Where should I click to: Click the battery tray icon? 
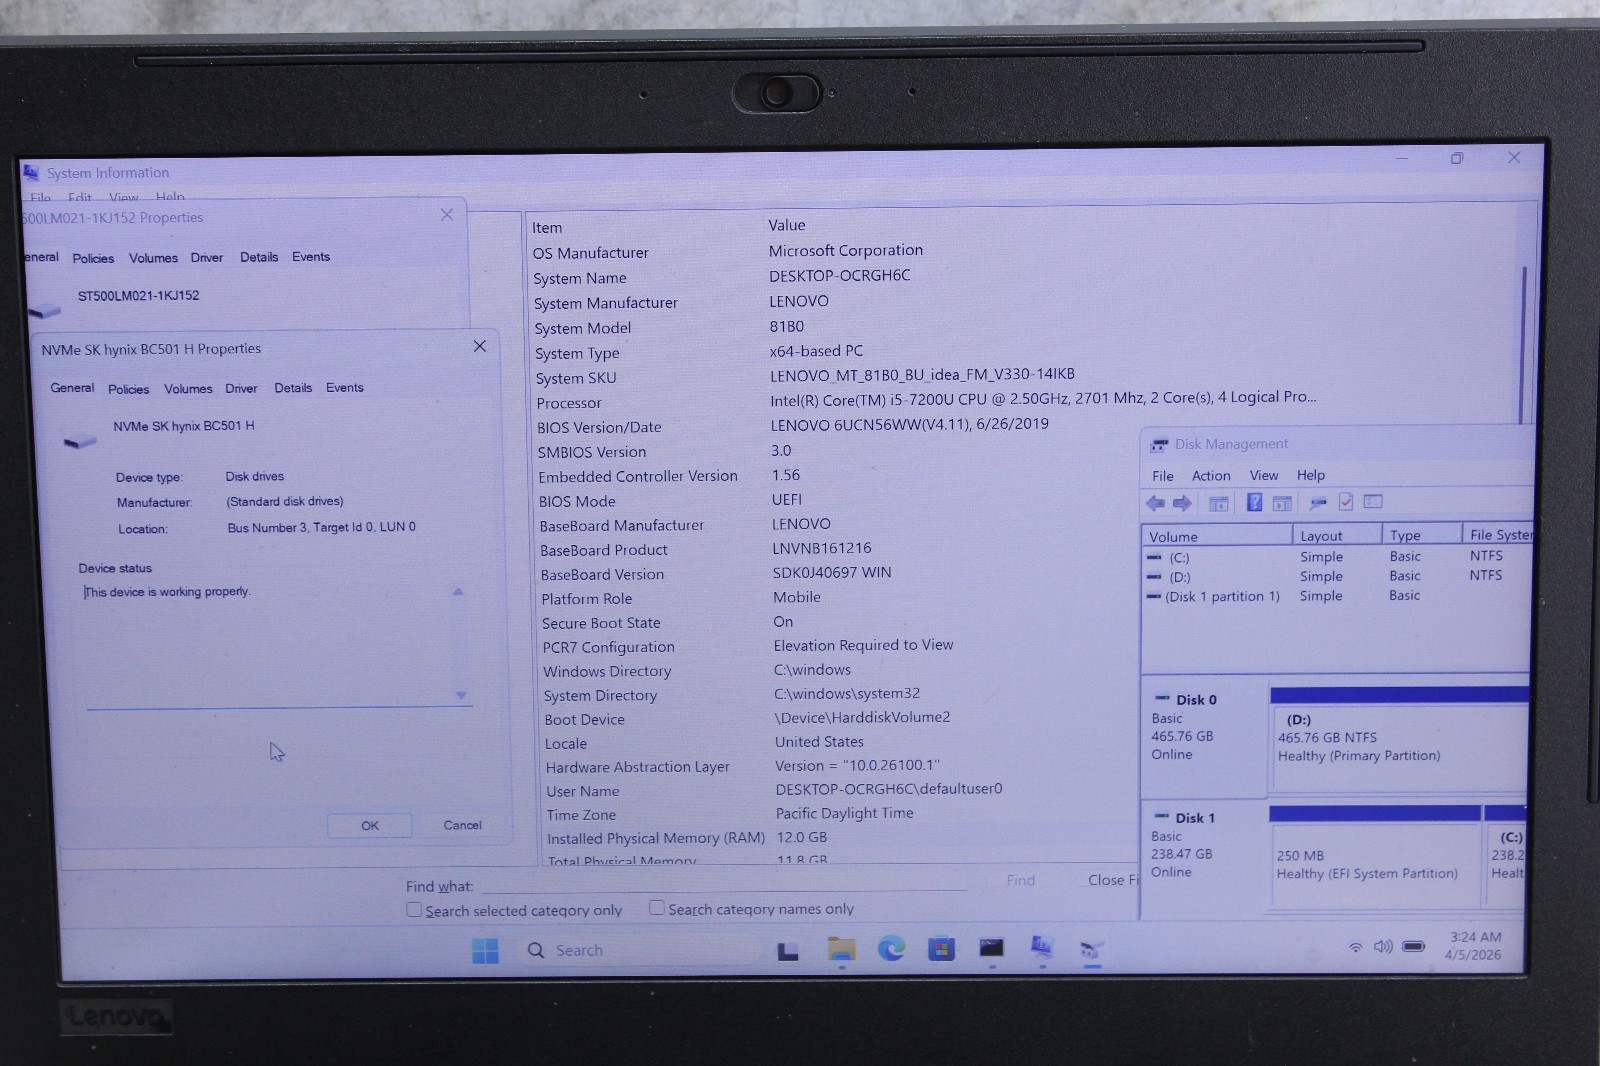(x=1413, y=946)
